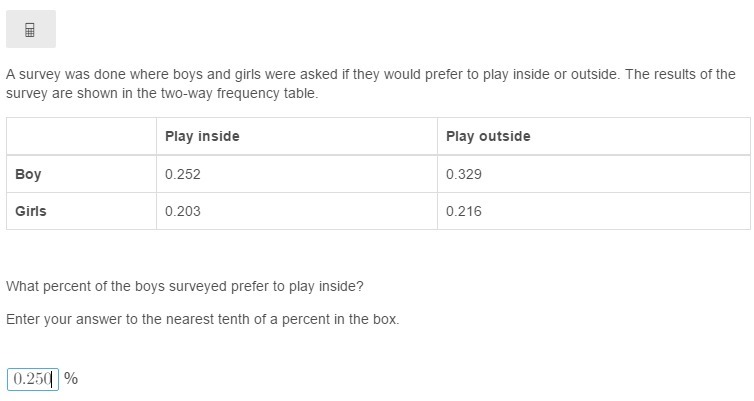Click the empty top-left table cell

pyautogui.click(x=81, y=136)
